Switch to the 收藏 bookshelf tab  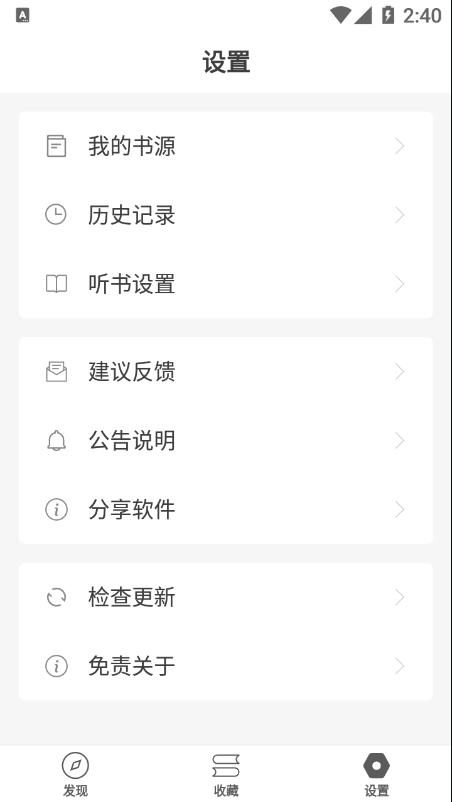226,774
